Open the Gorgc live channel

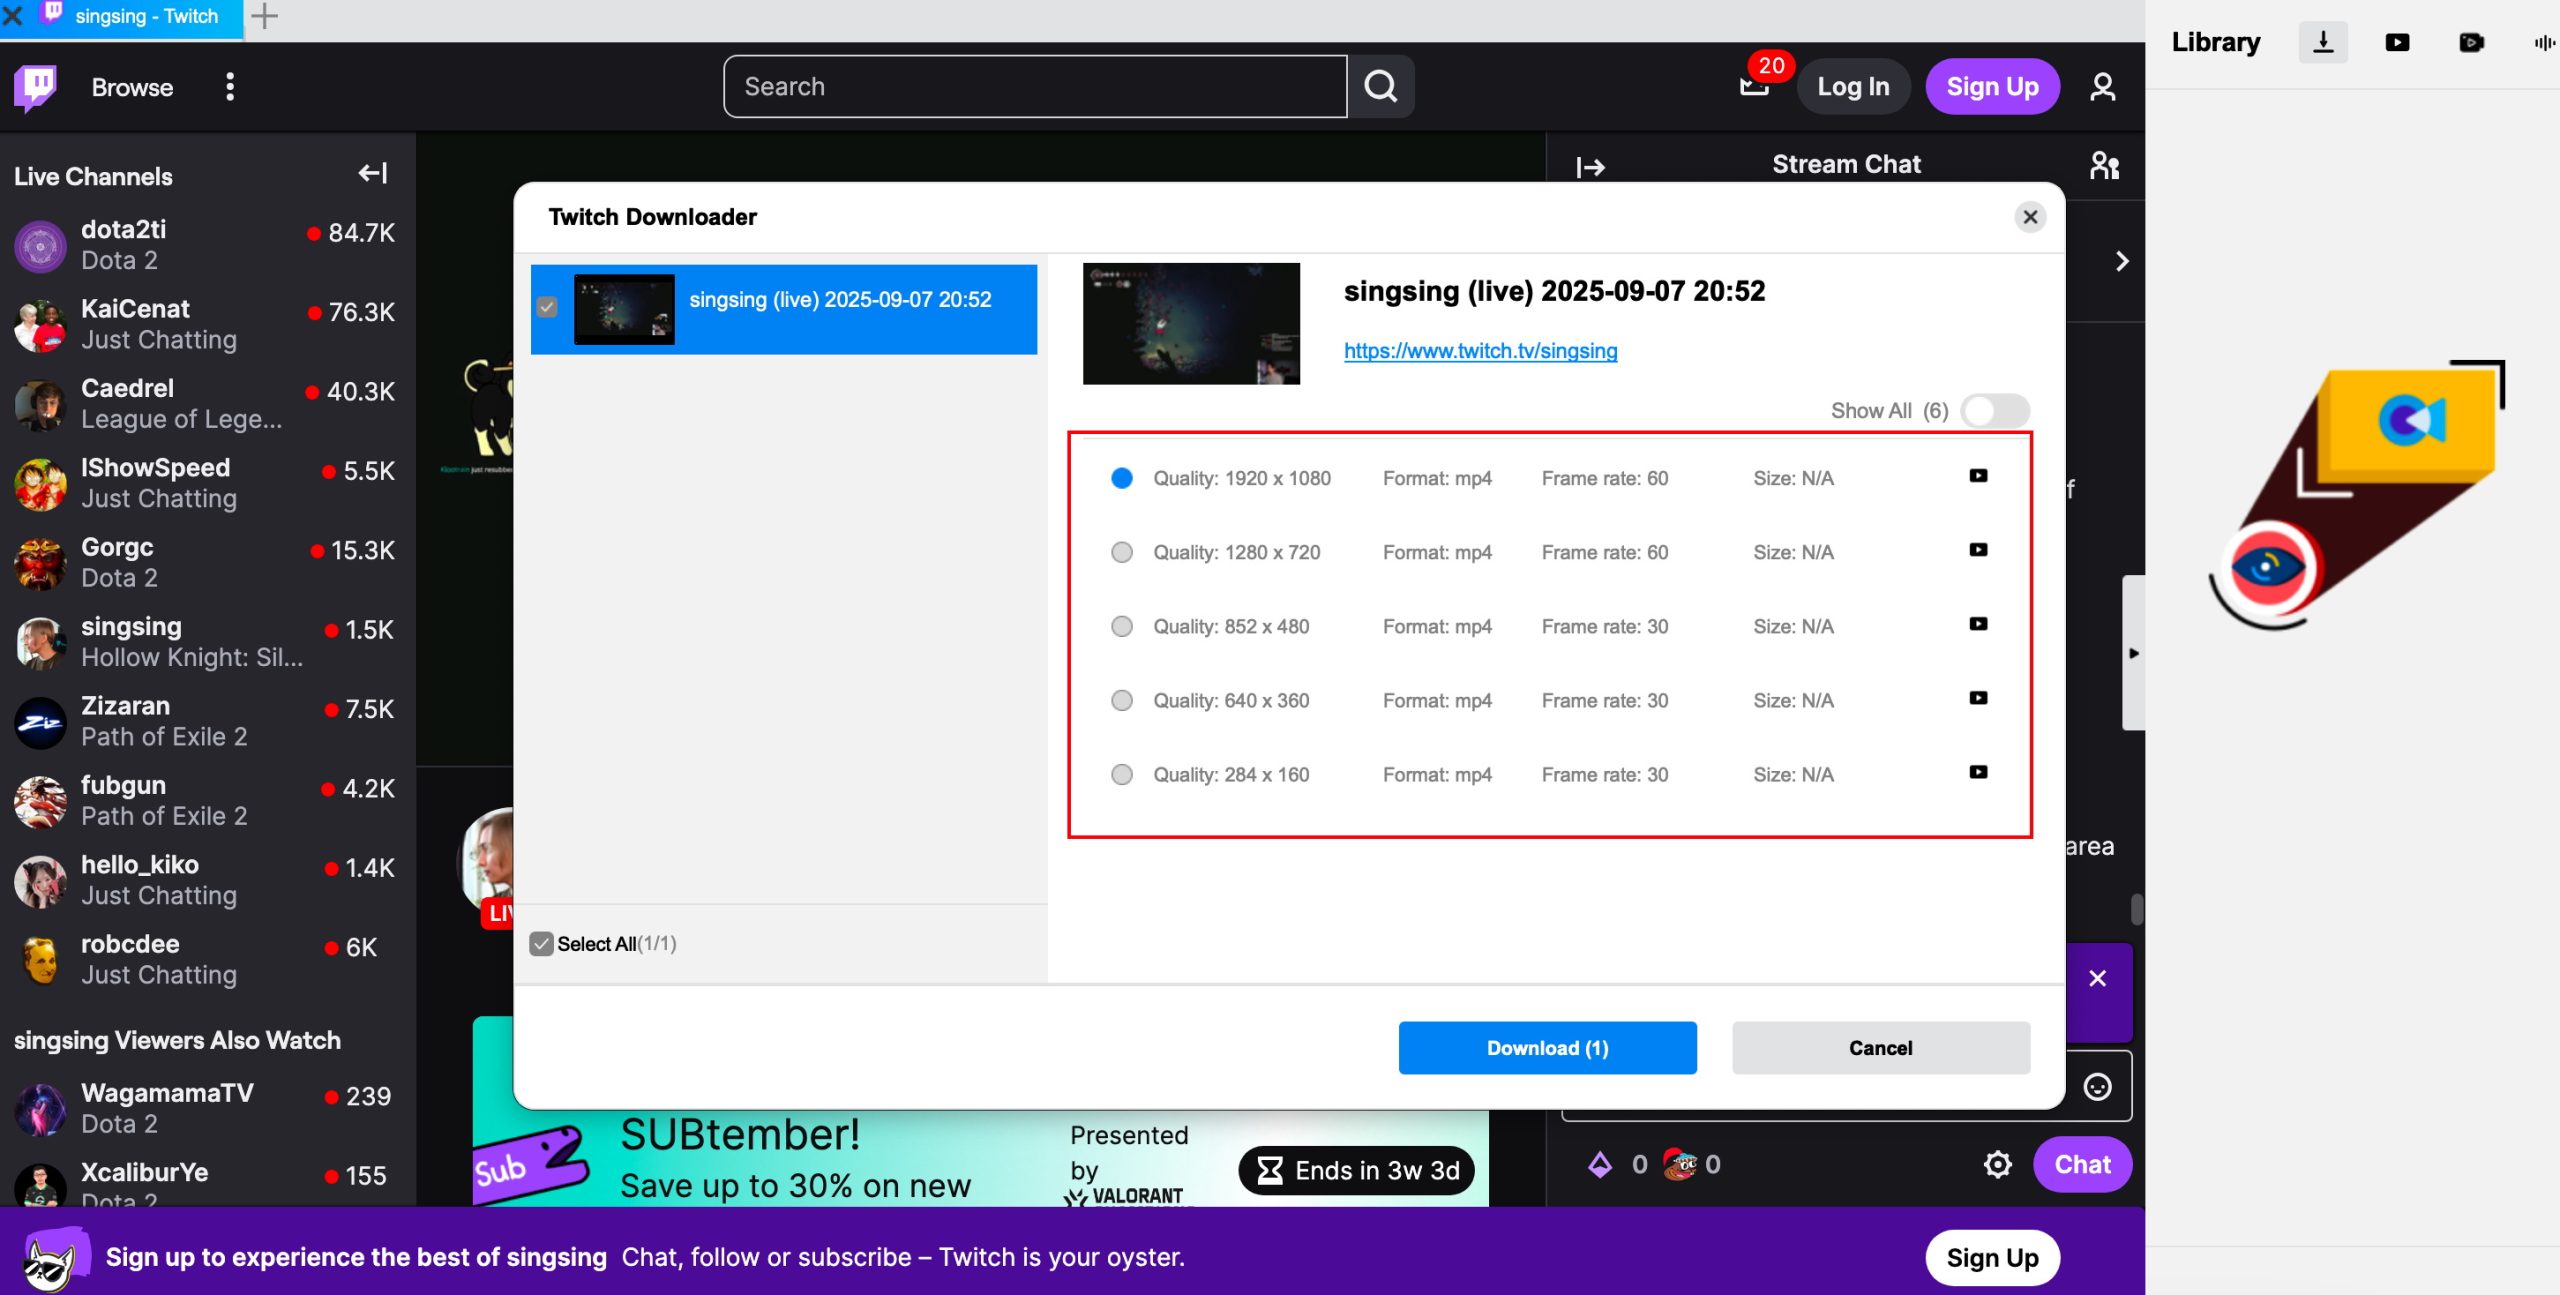tap(207, 562)
